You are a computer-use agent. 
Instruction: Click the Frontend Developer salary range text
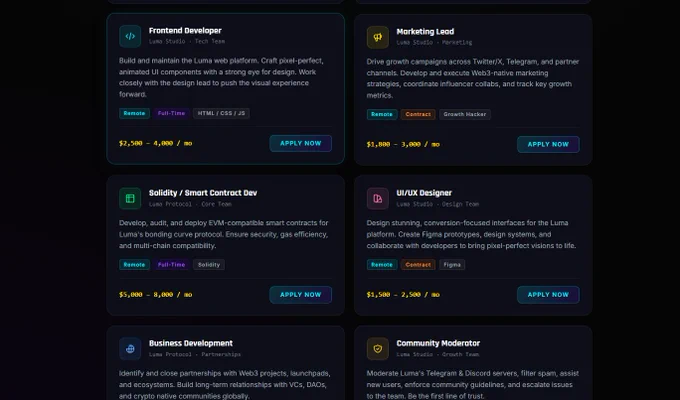156,143
